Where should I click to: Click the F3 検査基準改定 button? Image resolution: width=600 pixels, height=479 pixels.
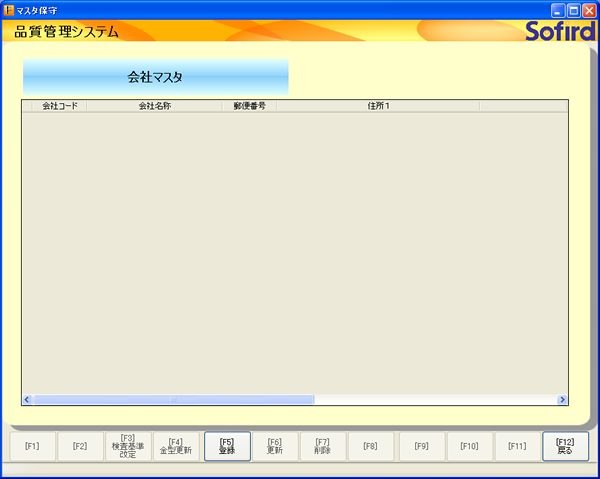(x=128, y=446)
